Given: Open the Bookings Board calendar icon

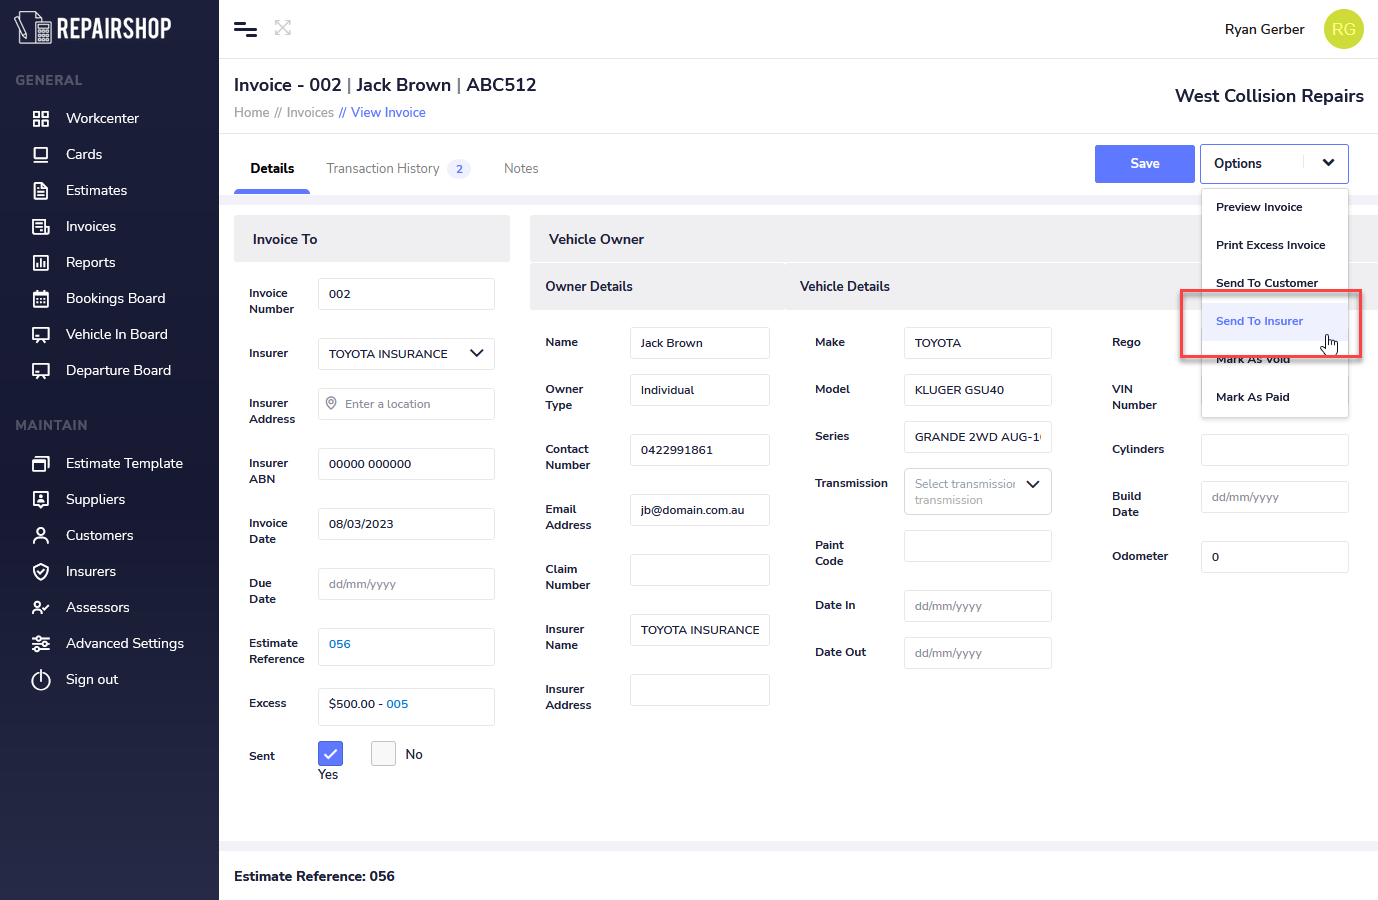Looking at the screenshot, I should [x=41, y=299].
